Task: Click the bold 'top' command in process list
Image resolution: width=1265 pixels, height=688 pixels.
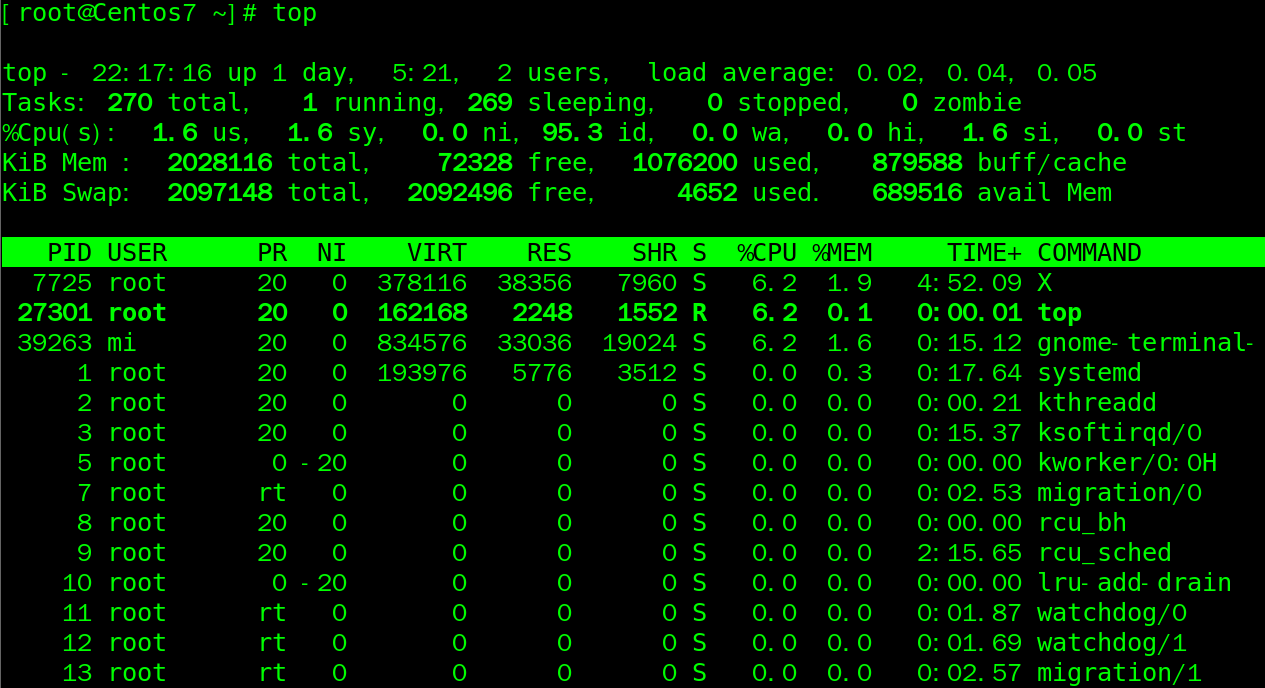Action: [1060, 314]
